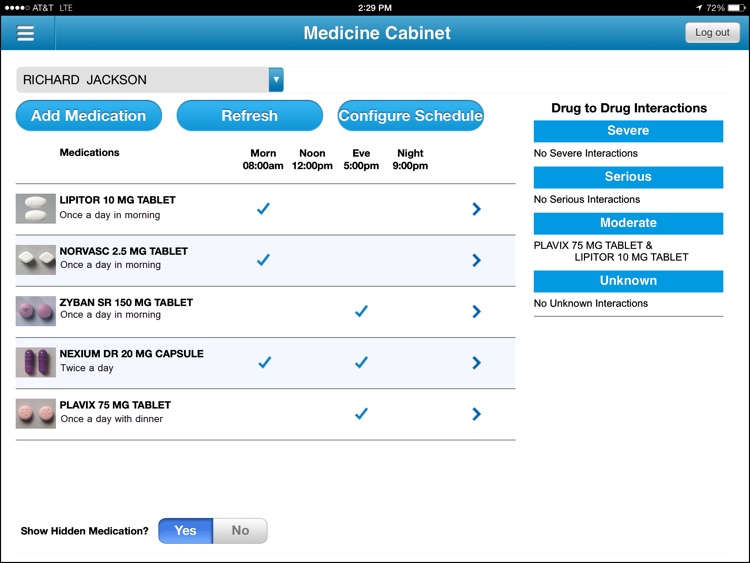Toggle the Lipitor morning checkmark
This screenshot has width=750, height=563.
point(264,209)
